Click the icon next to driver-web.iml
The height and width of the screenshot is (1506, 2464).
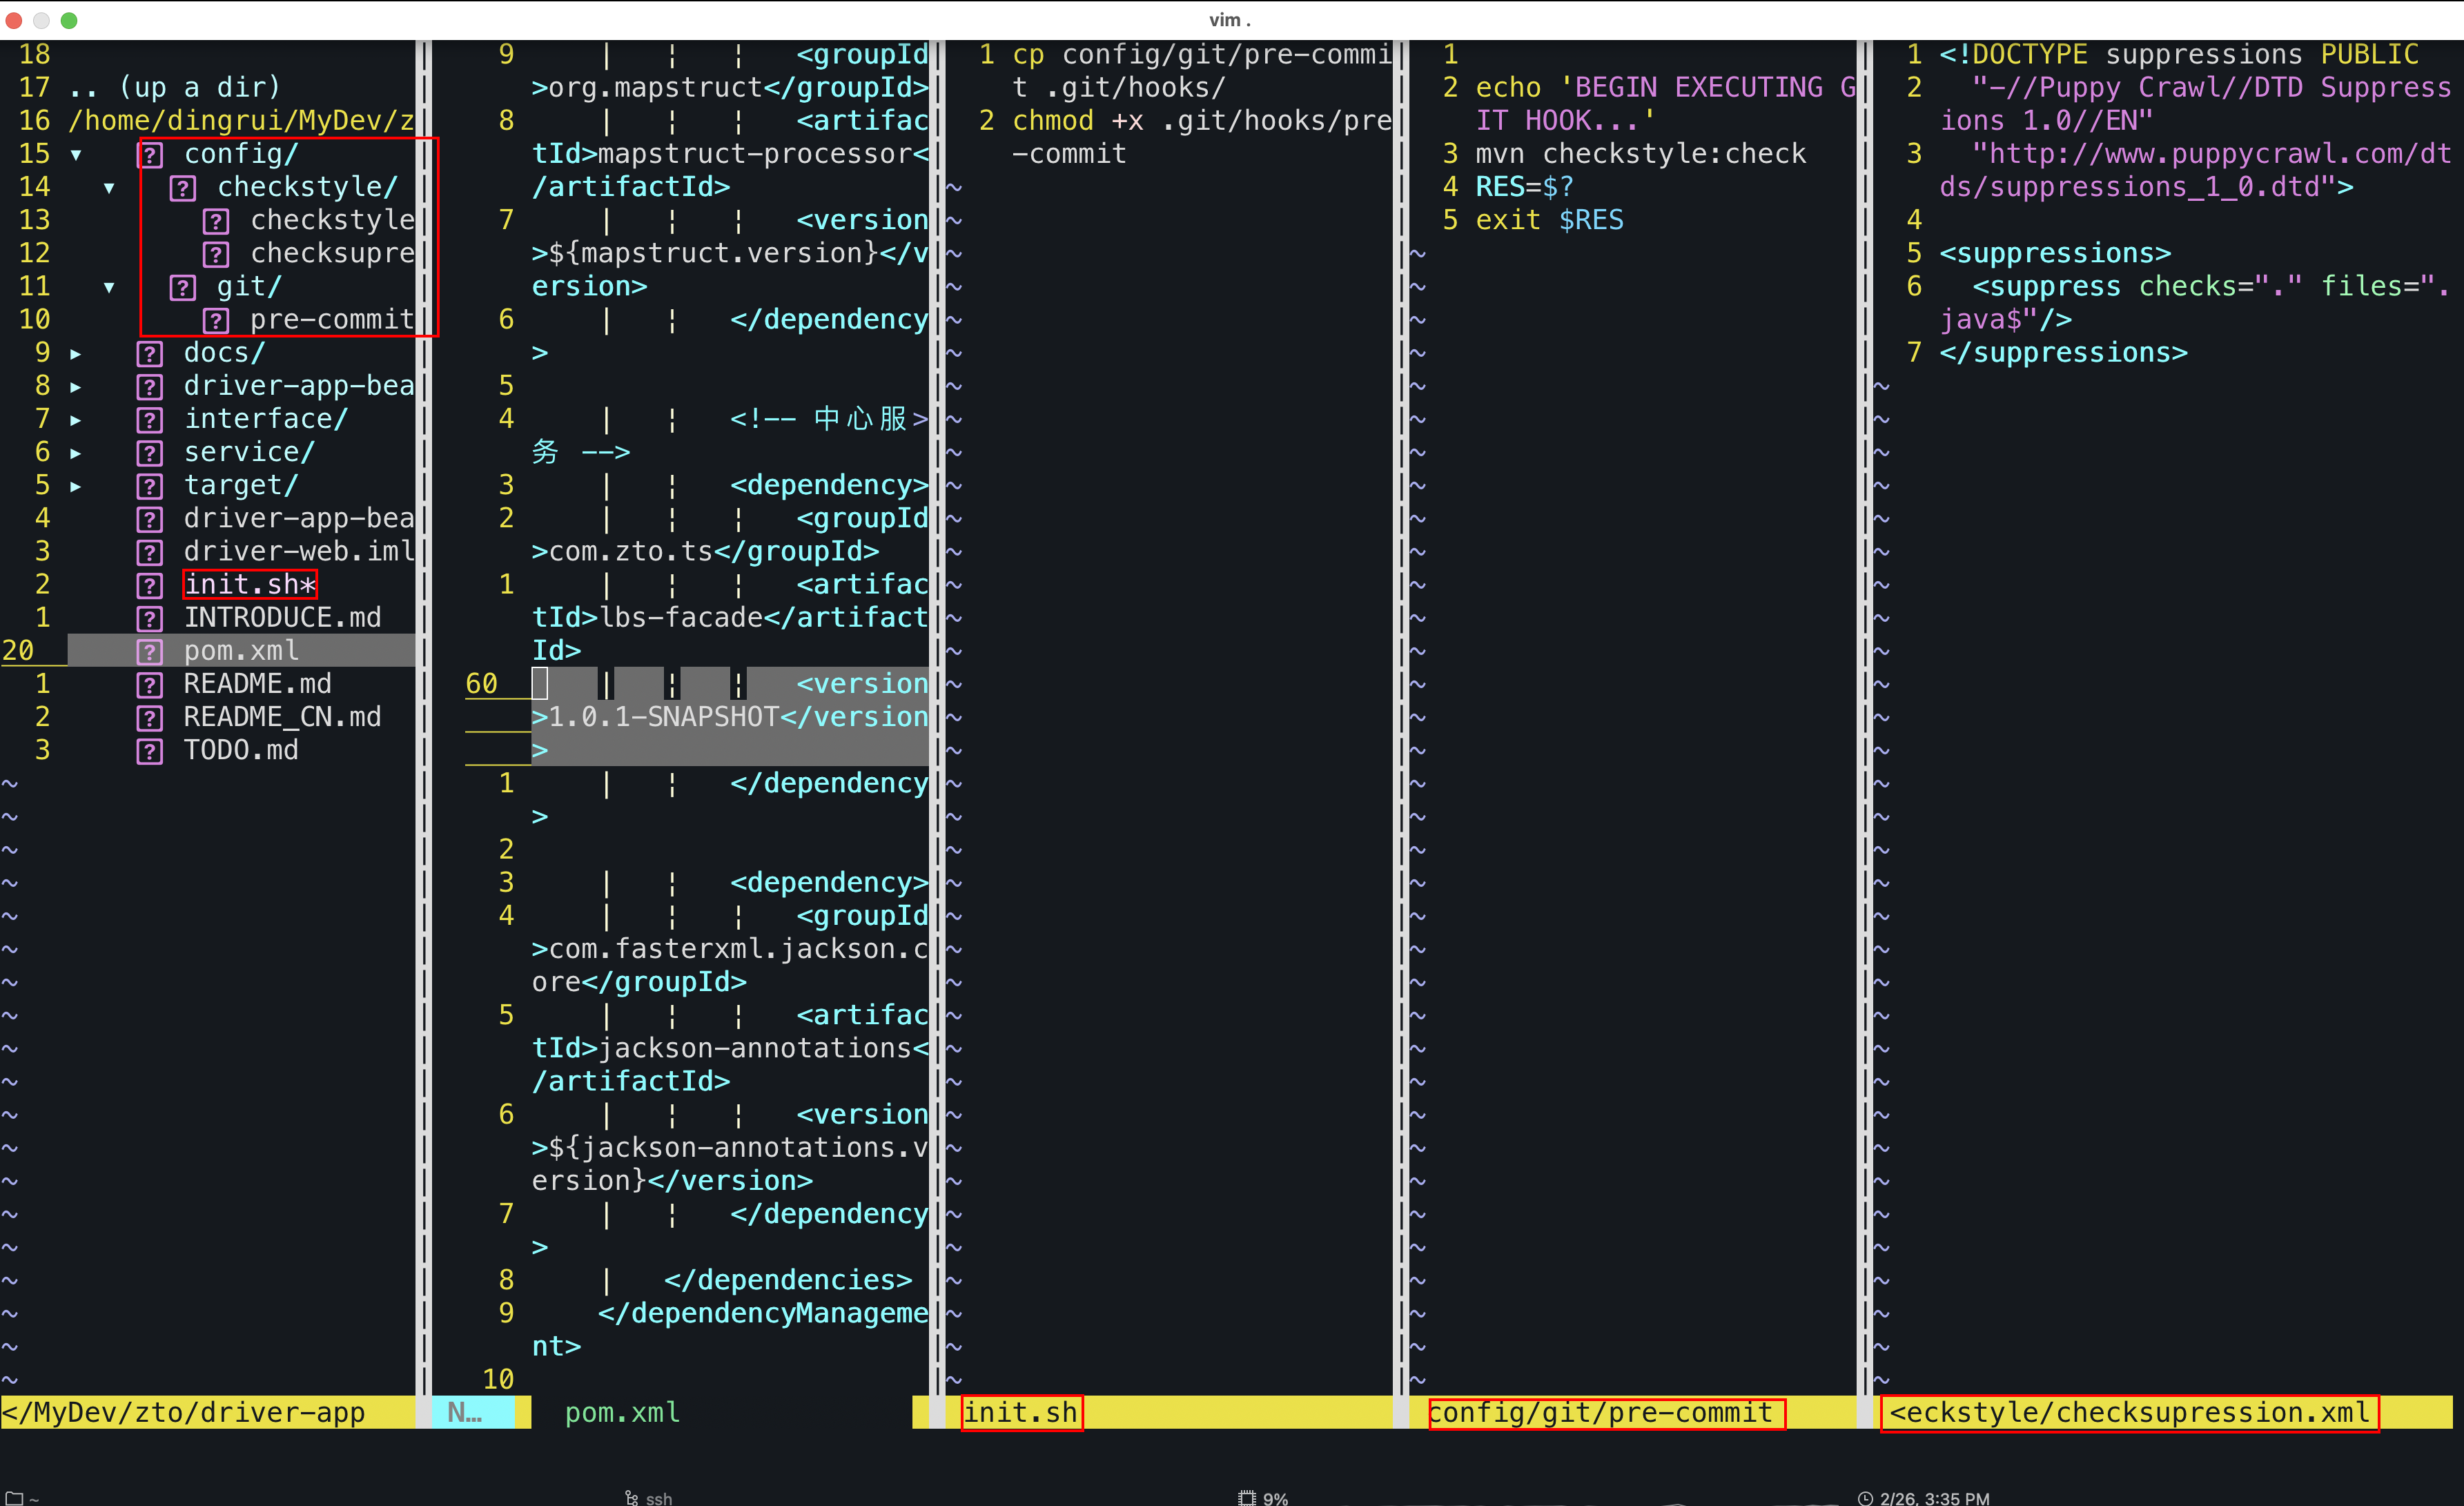click(x=149, y=553)
